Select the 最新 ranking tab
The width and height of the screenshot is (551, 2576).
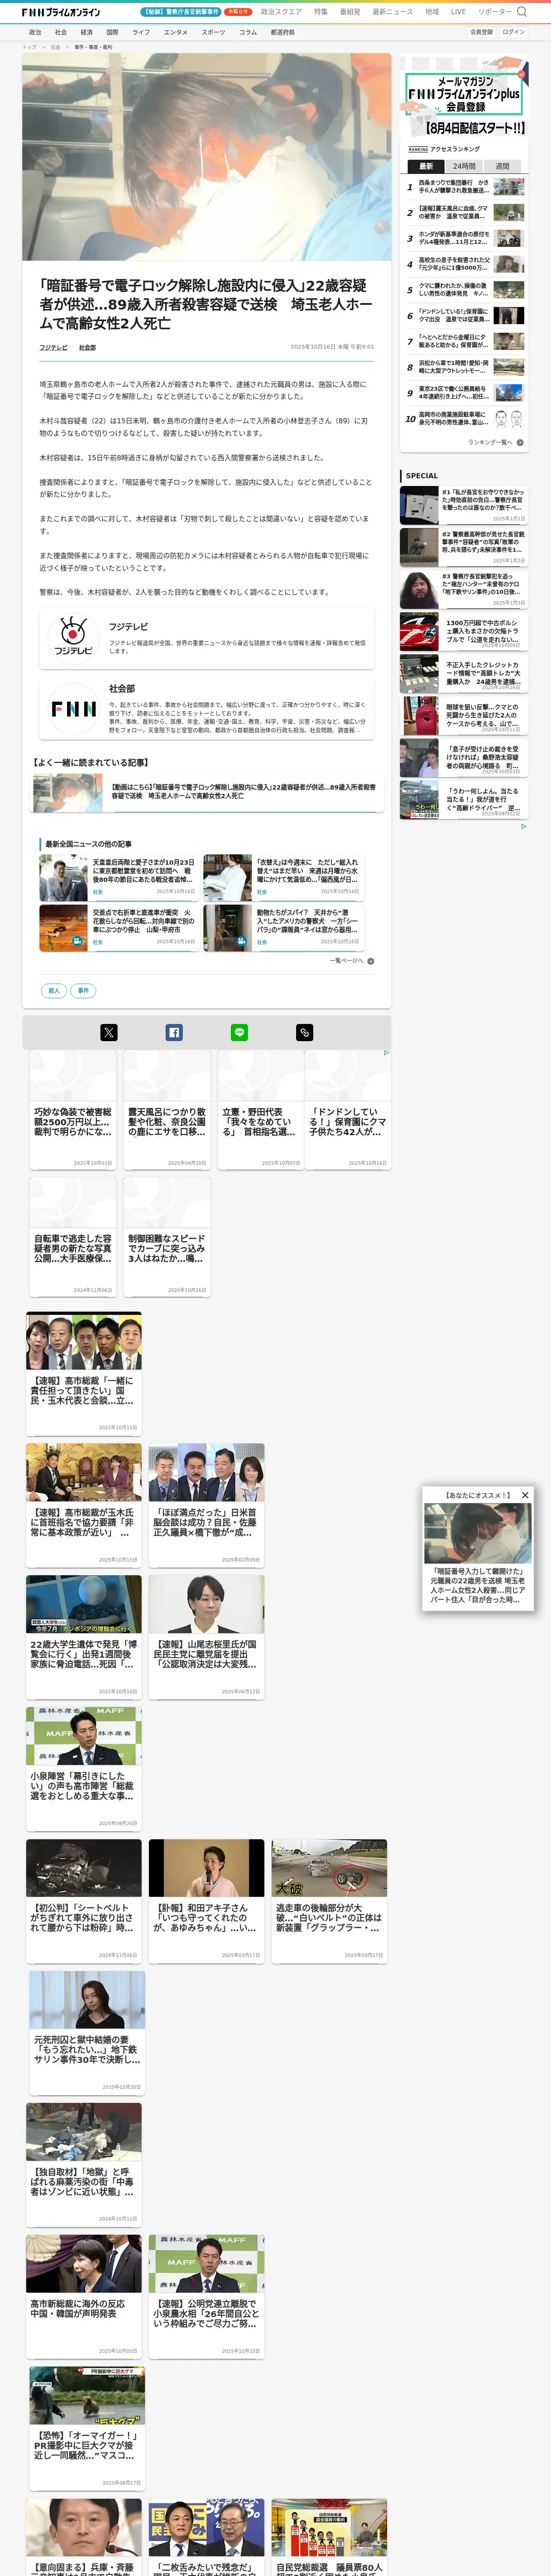[x=426, y=166]
